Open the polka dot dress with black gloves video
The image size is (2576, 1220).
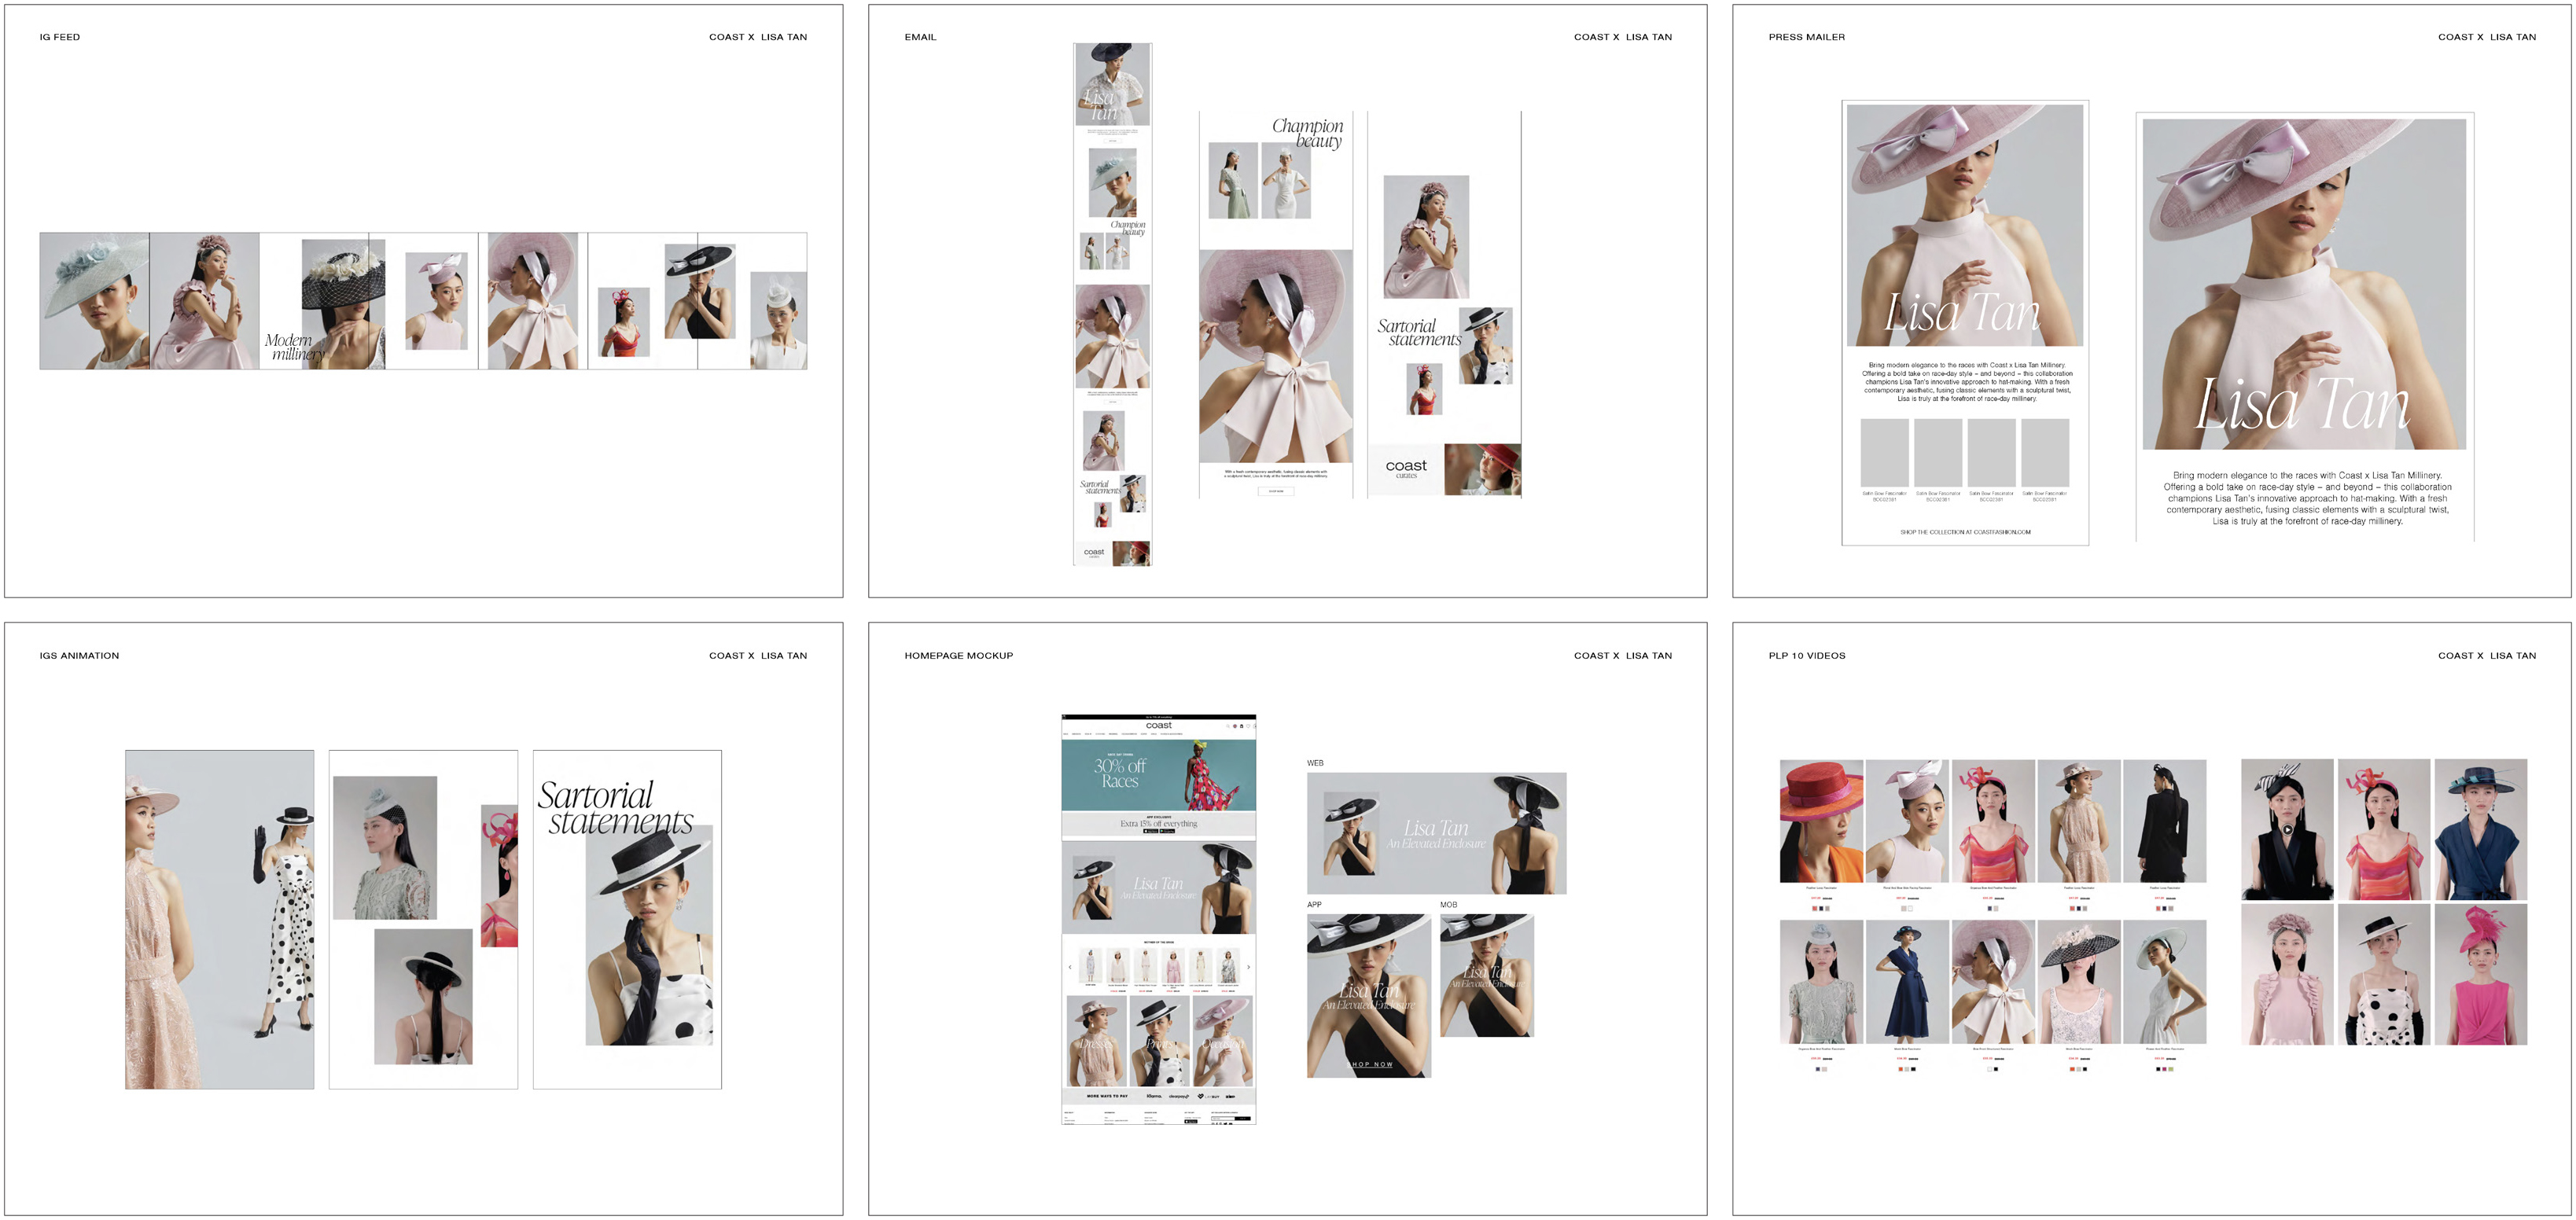point(2384,975)
